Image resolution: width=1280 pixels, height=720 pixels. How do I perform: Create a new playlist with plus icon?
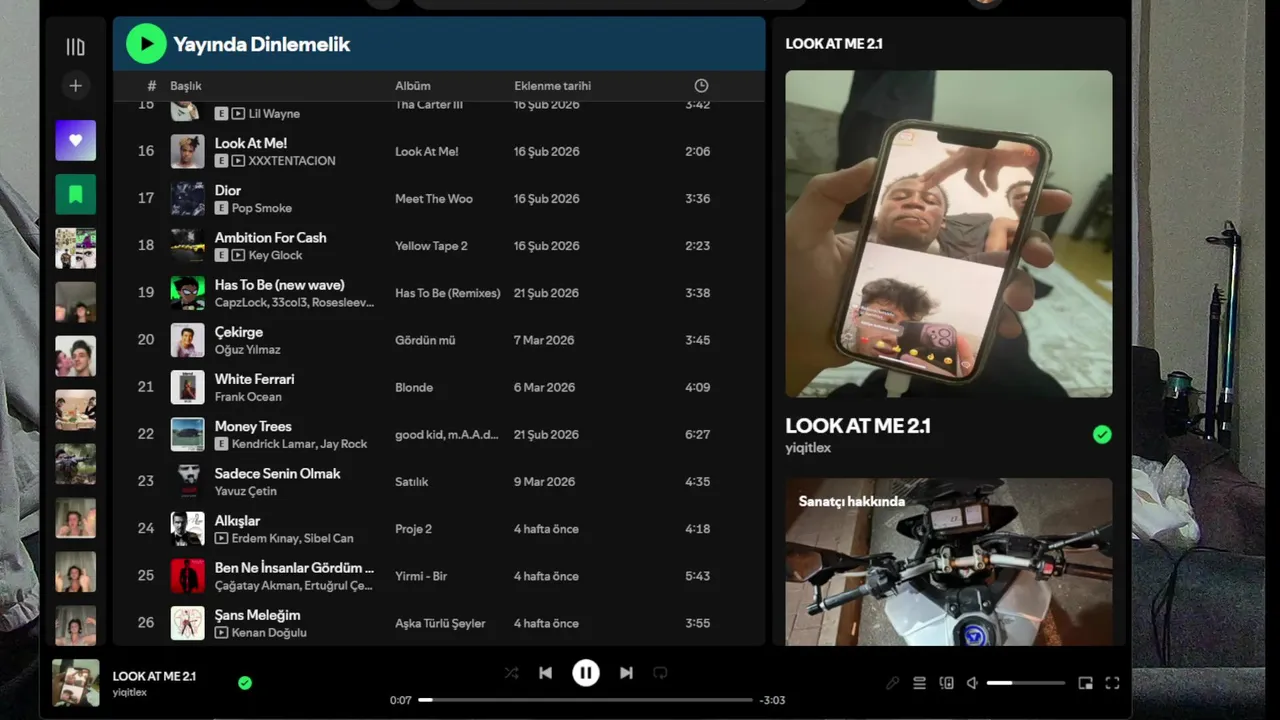tap(75, 85)
